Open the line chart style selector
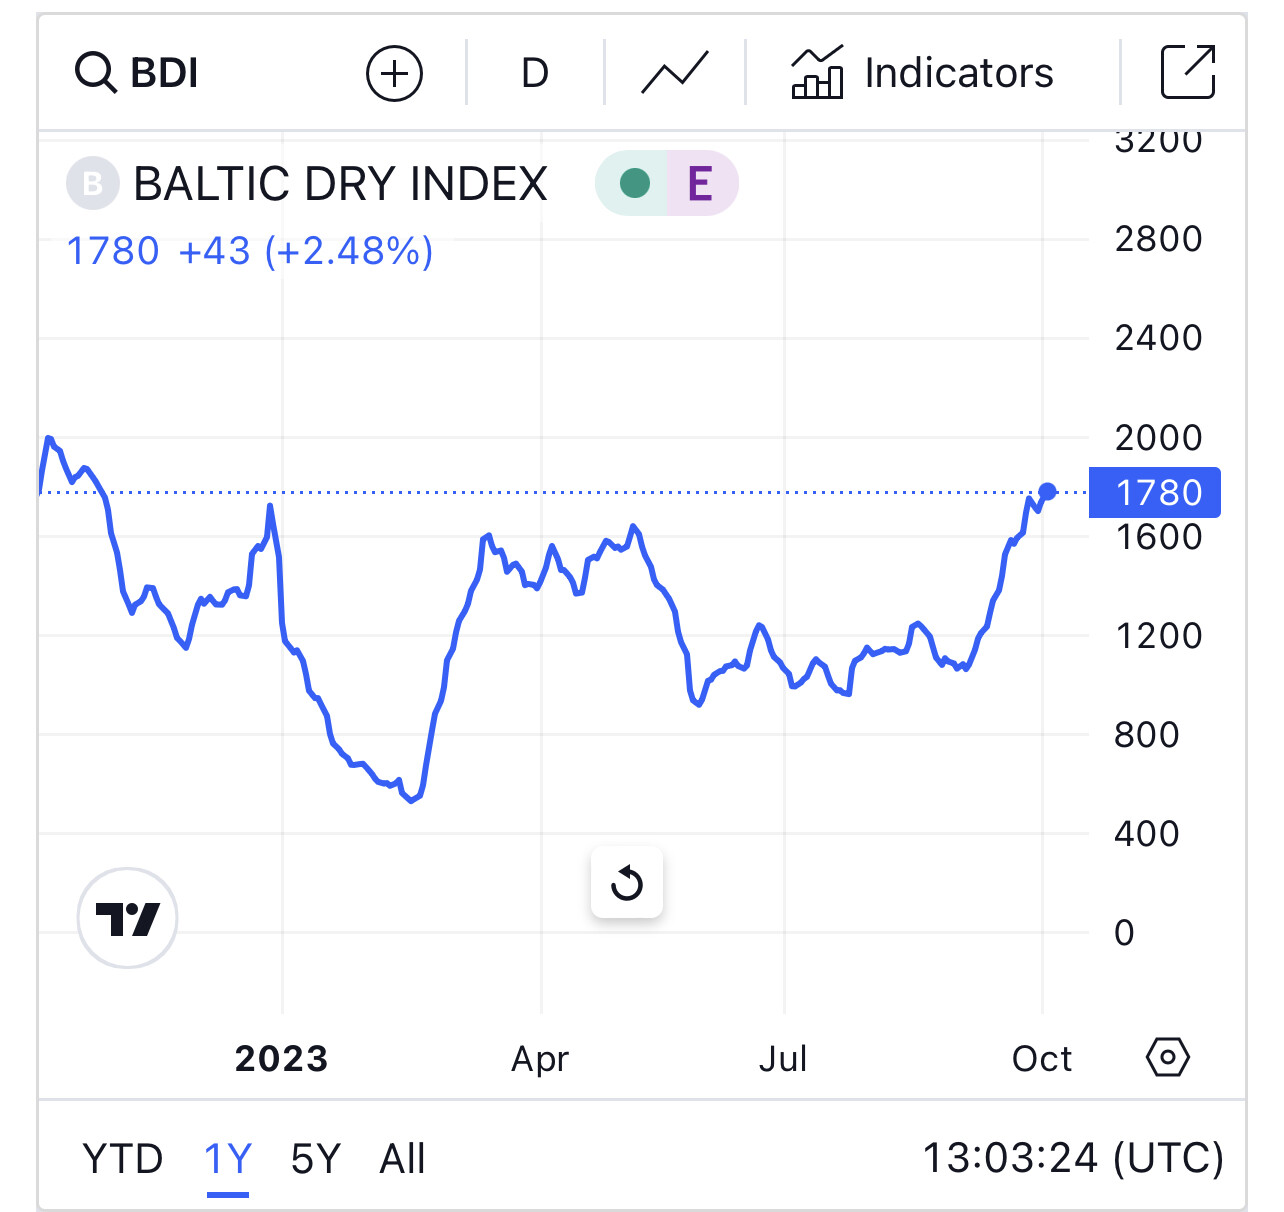 674,73
